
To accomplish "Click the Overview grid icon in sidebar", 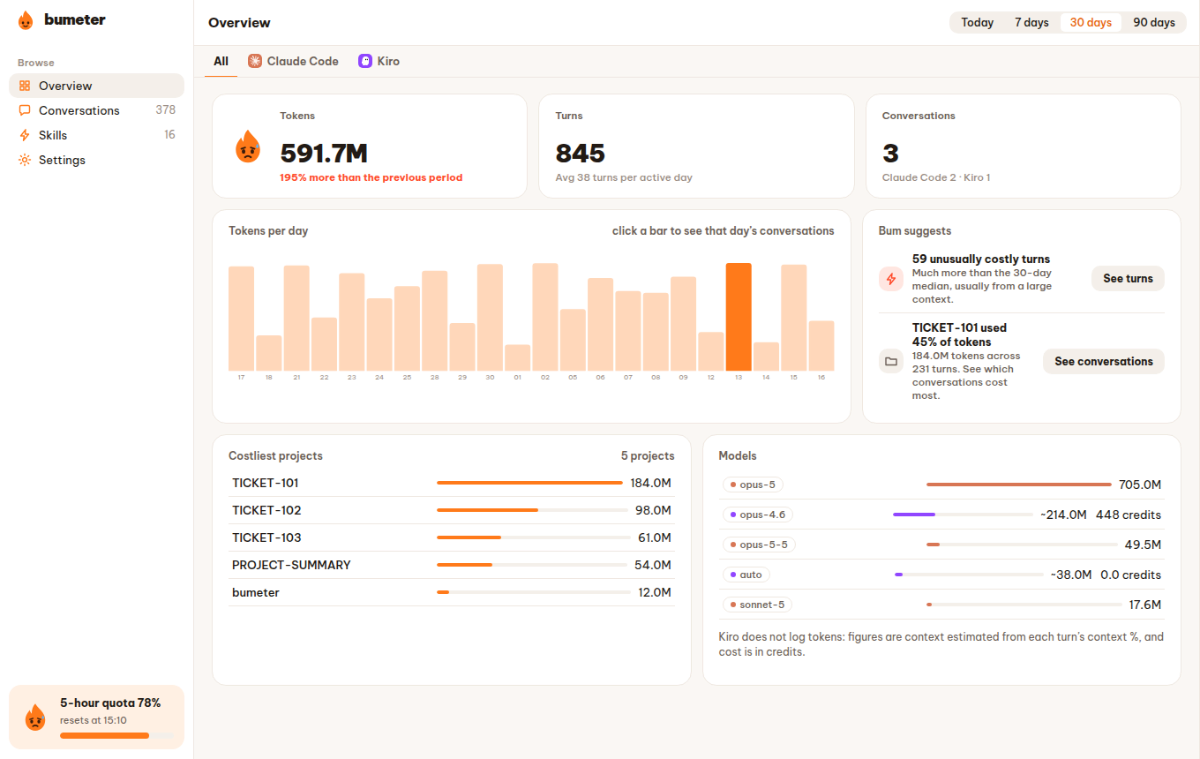I will (x=25, y=86).
